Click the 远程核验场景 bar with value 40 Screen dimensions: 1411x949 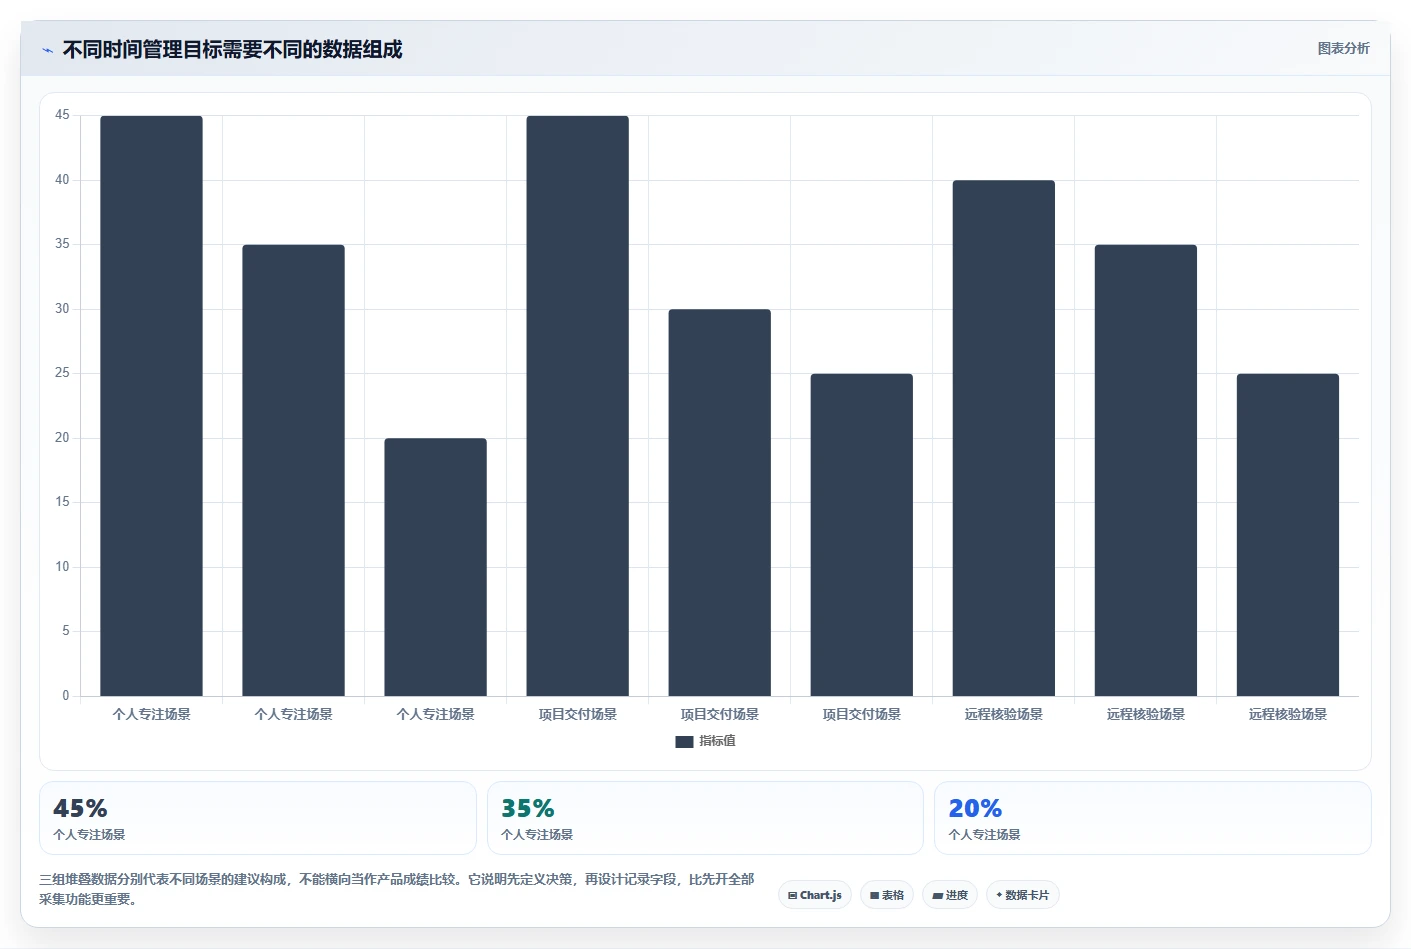(x=1003, y=438)
